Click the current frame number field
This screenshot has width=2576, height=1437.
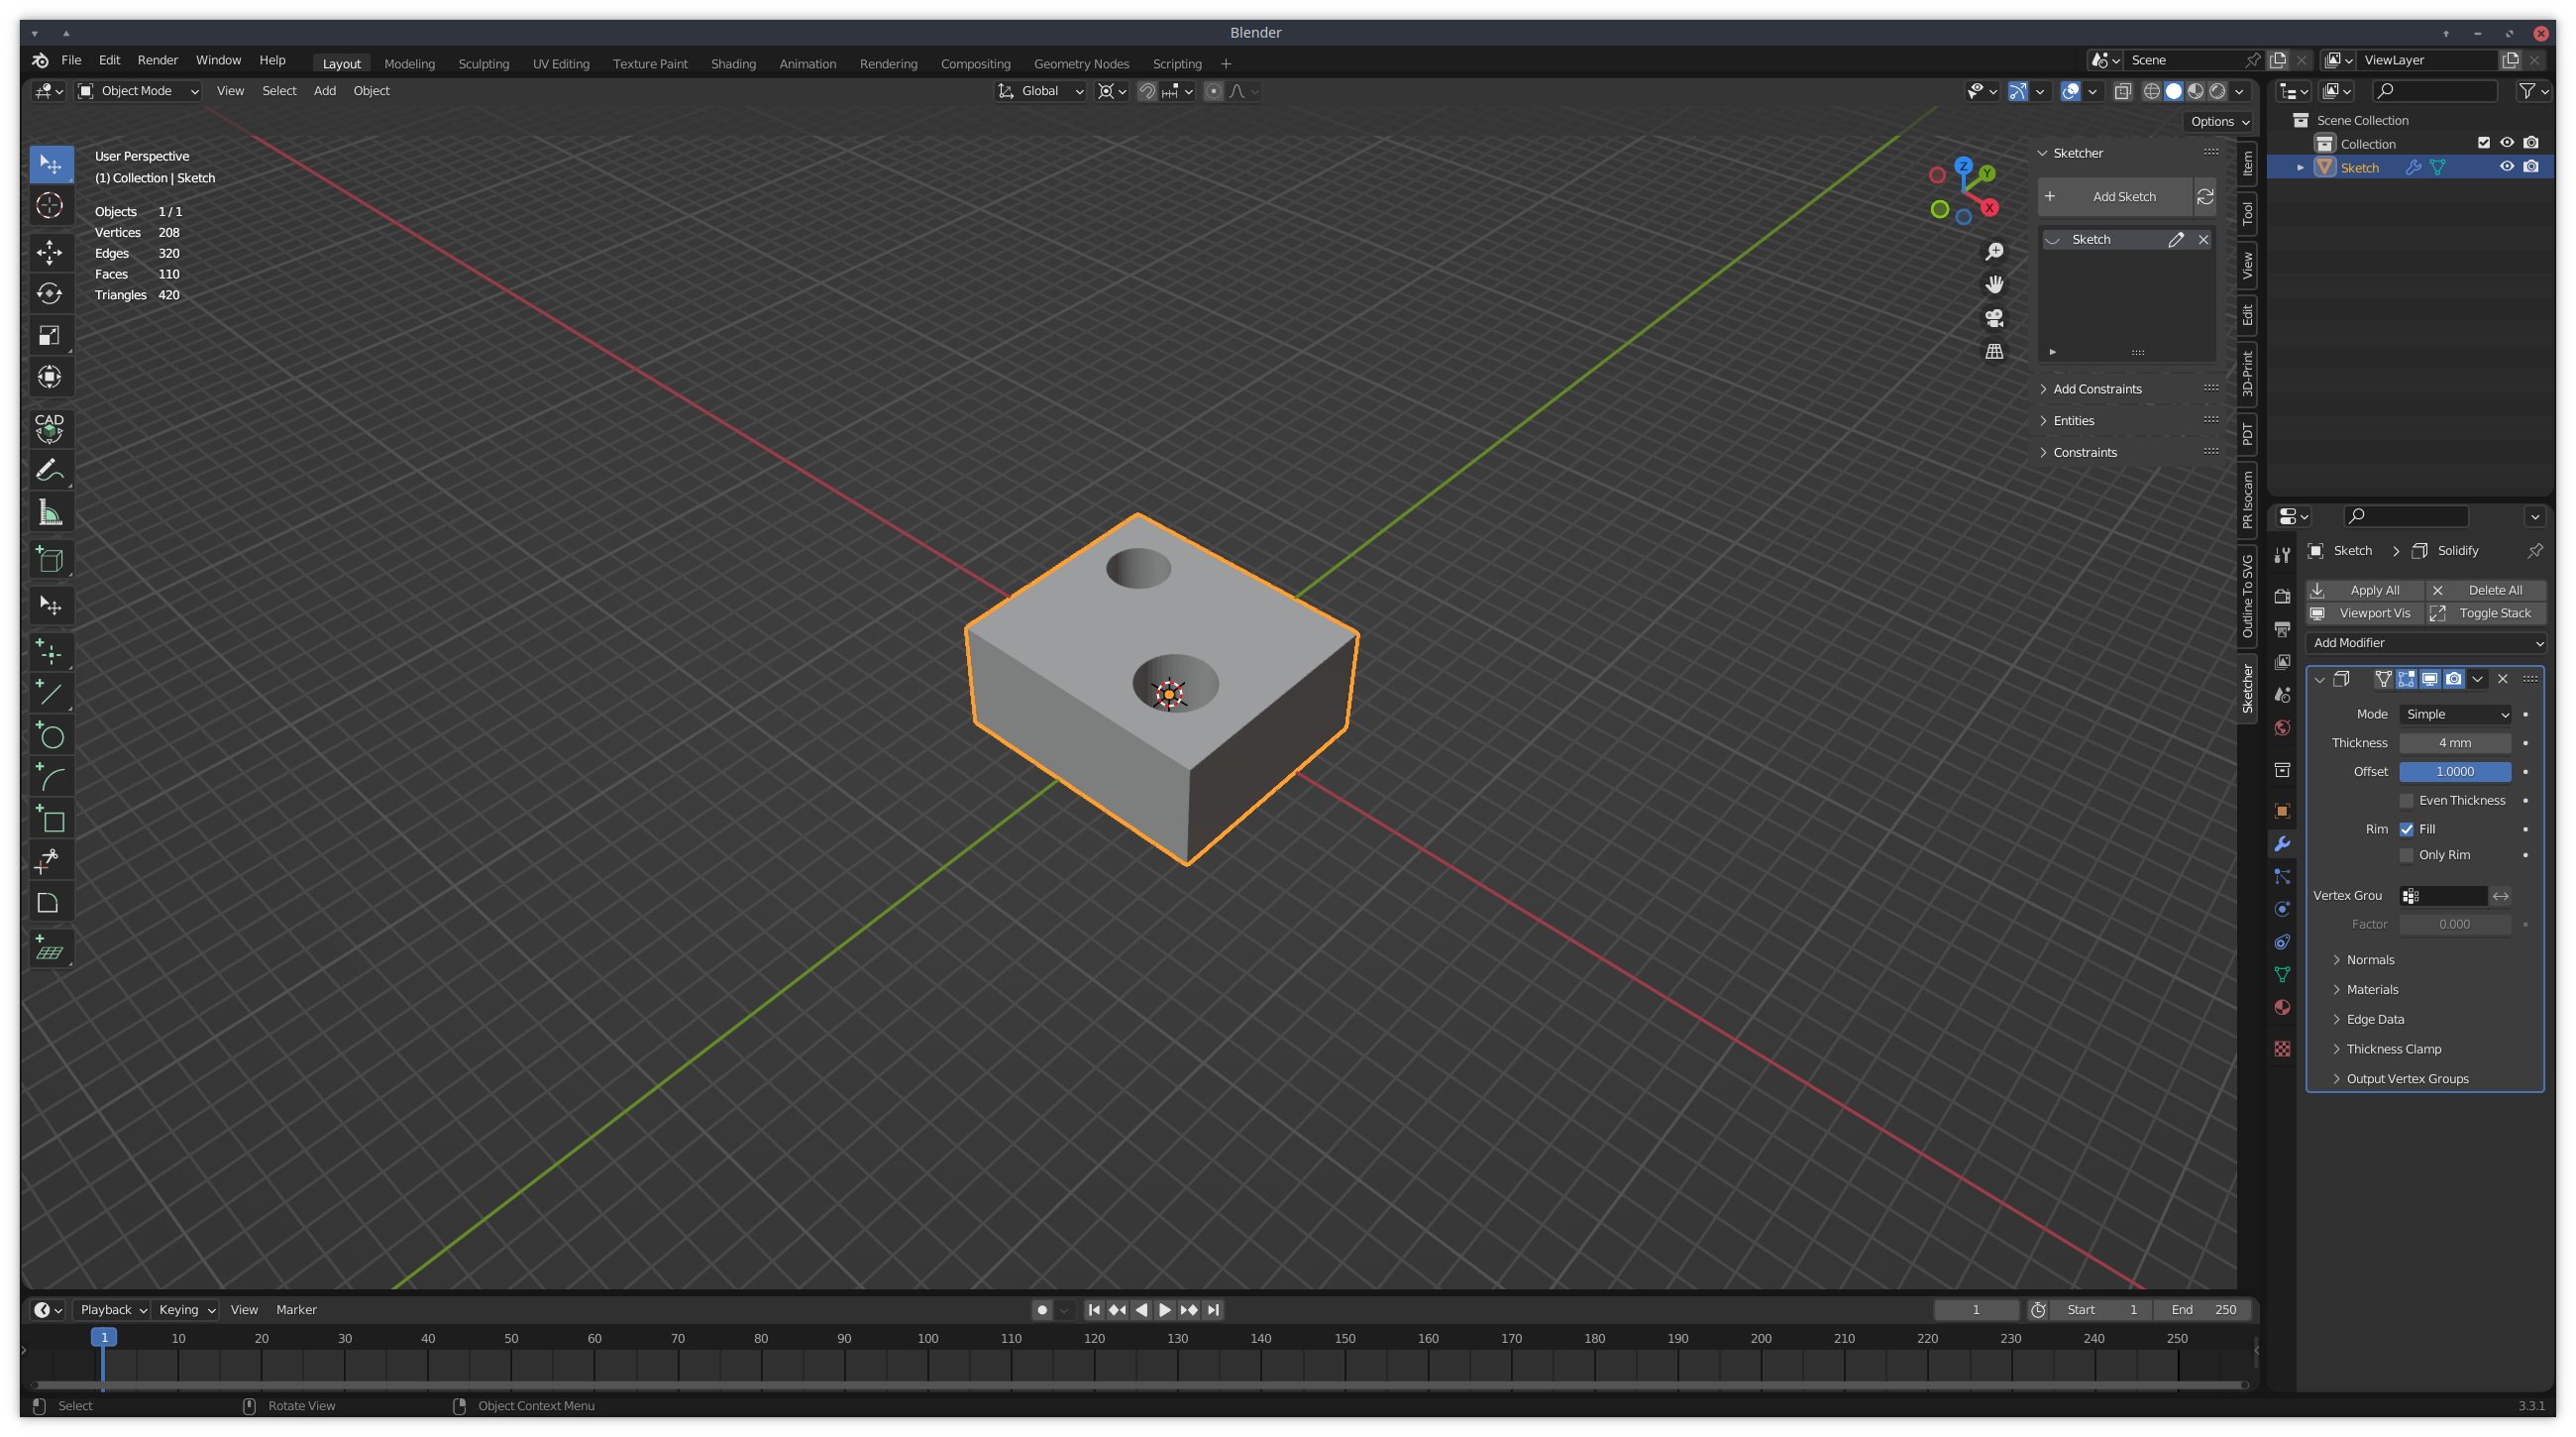(x=1975, y=1309)
